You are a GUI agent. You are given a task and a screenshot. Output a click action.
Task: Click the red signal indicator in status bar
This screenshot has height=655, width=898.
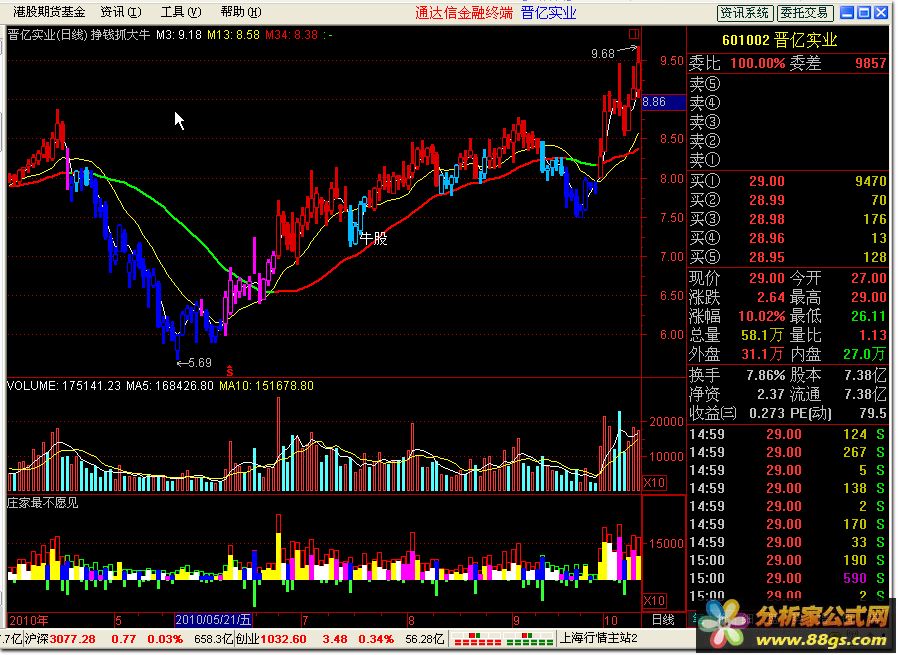pos(476,639)
